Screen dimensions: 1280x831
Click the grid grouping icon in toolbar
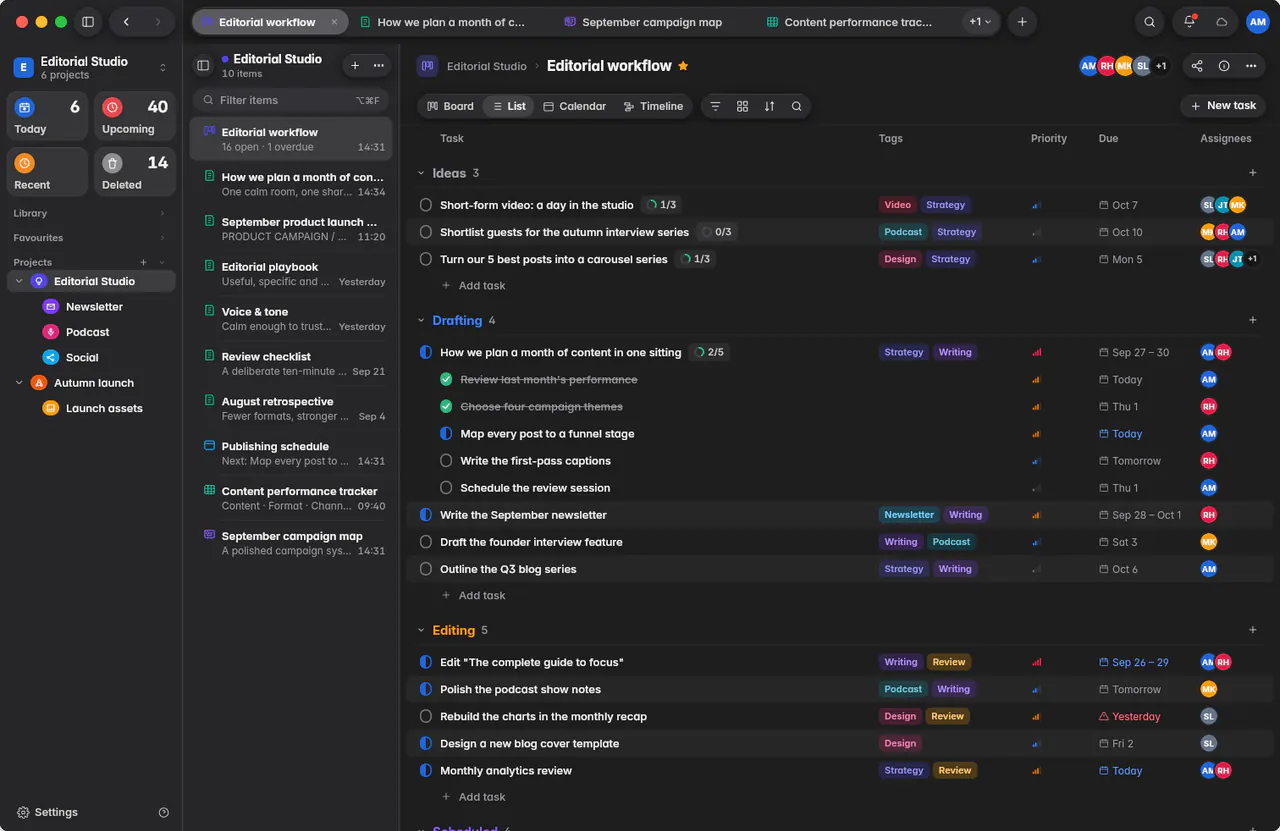pos(742,106)
